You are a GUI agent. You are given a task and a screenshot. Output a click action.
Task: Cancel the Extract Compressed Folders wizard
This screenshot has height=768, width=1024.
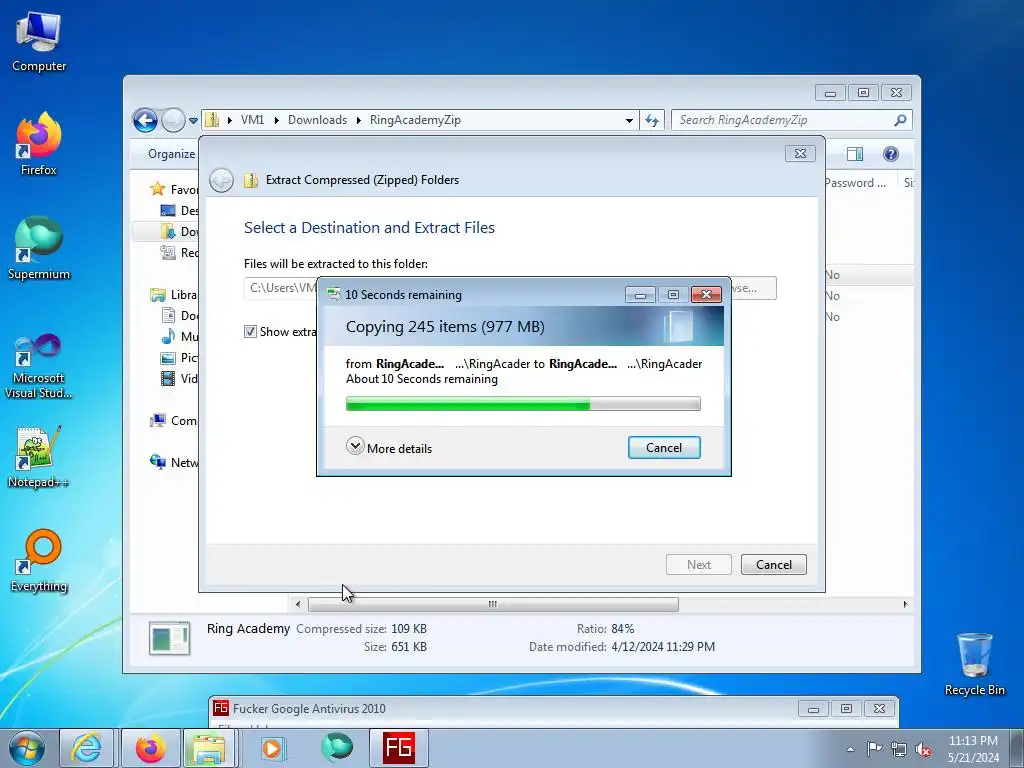[774, 565]
